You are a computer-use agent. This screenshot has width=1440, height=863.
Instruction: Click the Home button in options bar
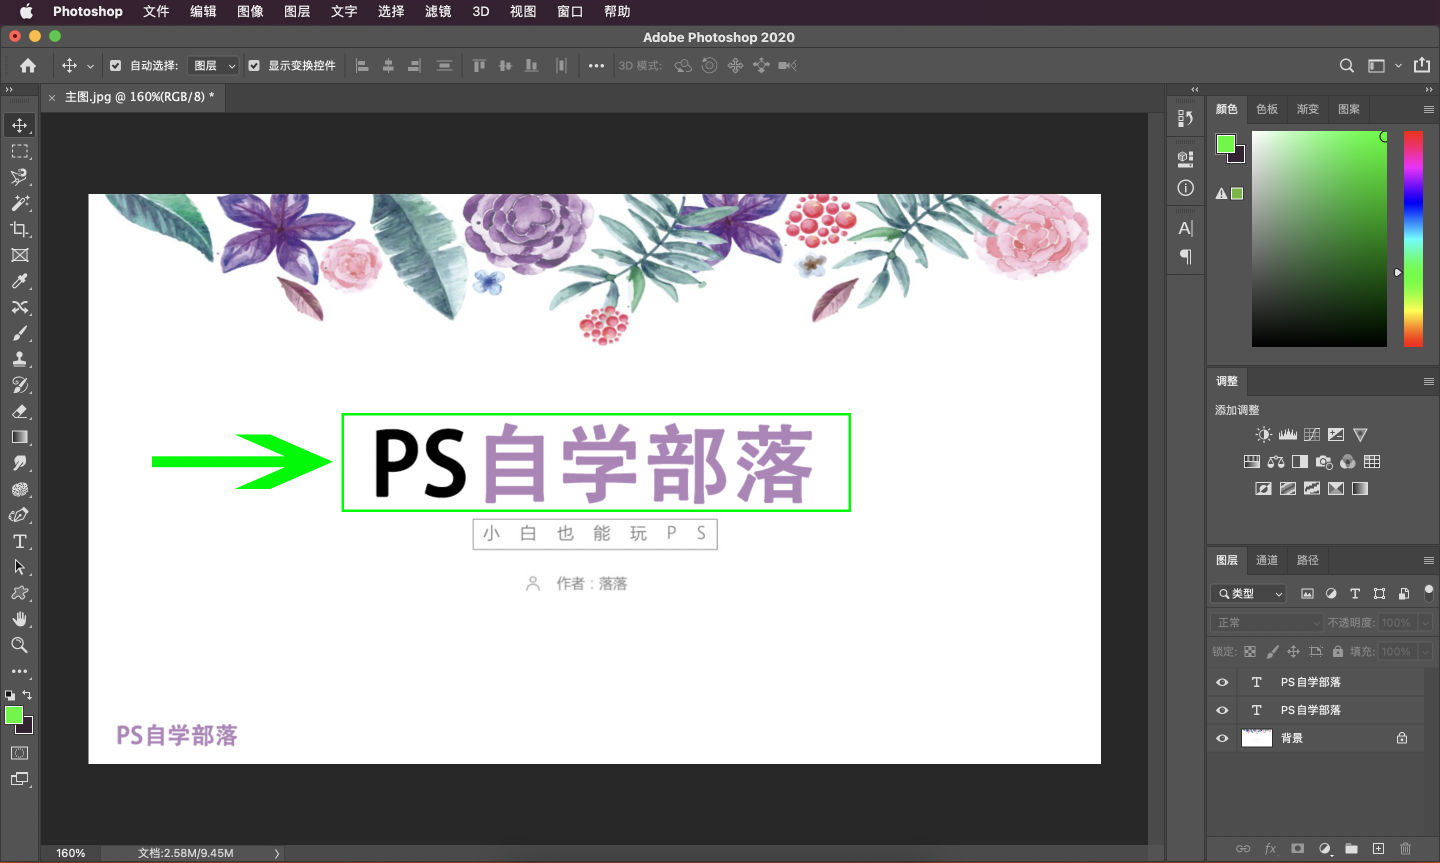point(27,65)
